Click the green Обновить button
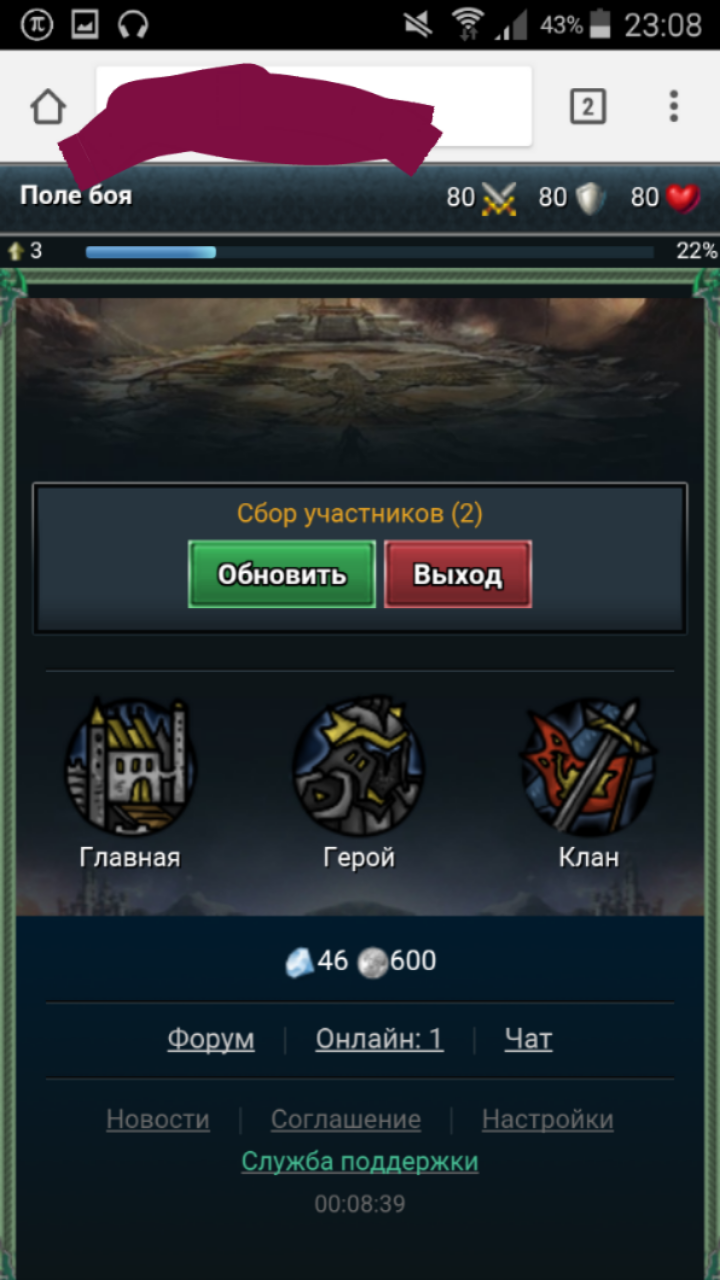Viewport: 720px width, 1280px height. tap(282, 574)
